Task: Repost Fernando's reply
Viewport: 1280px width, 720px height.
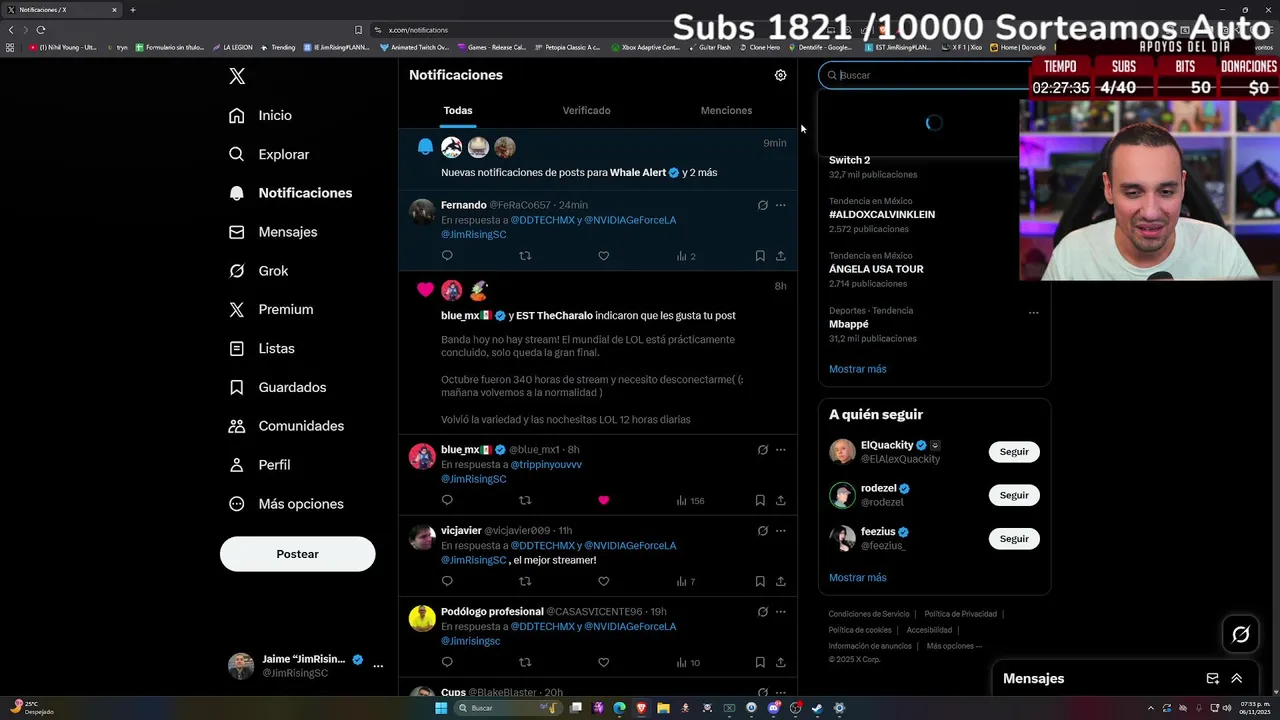Action: click(525, 256)
